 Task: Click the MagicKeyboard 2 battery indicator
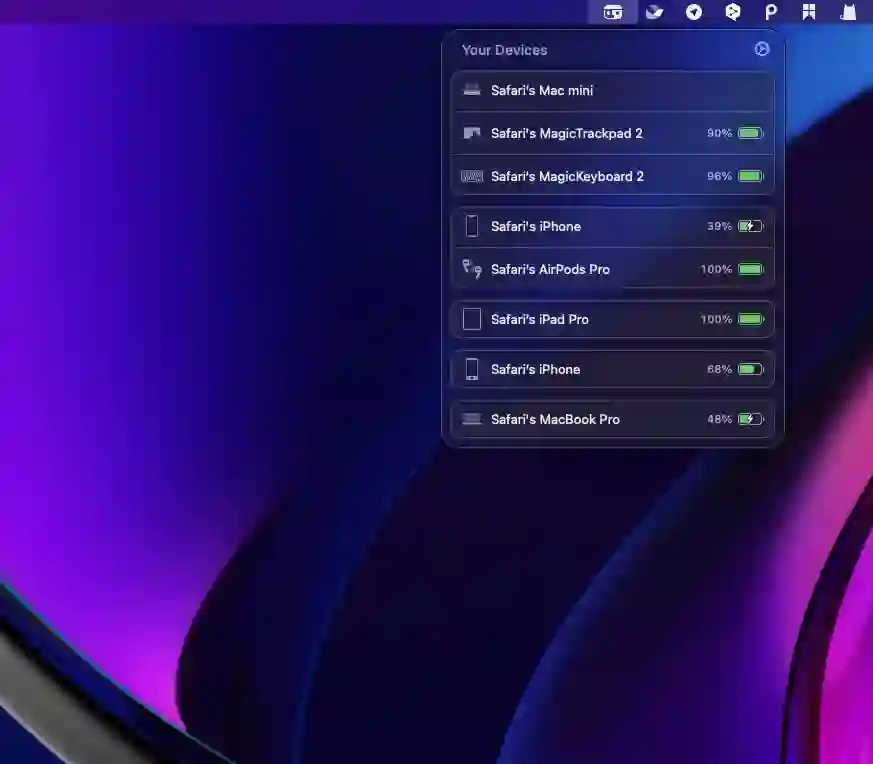pyautogui.click(x=751, y=176)
